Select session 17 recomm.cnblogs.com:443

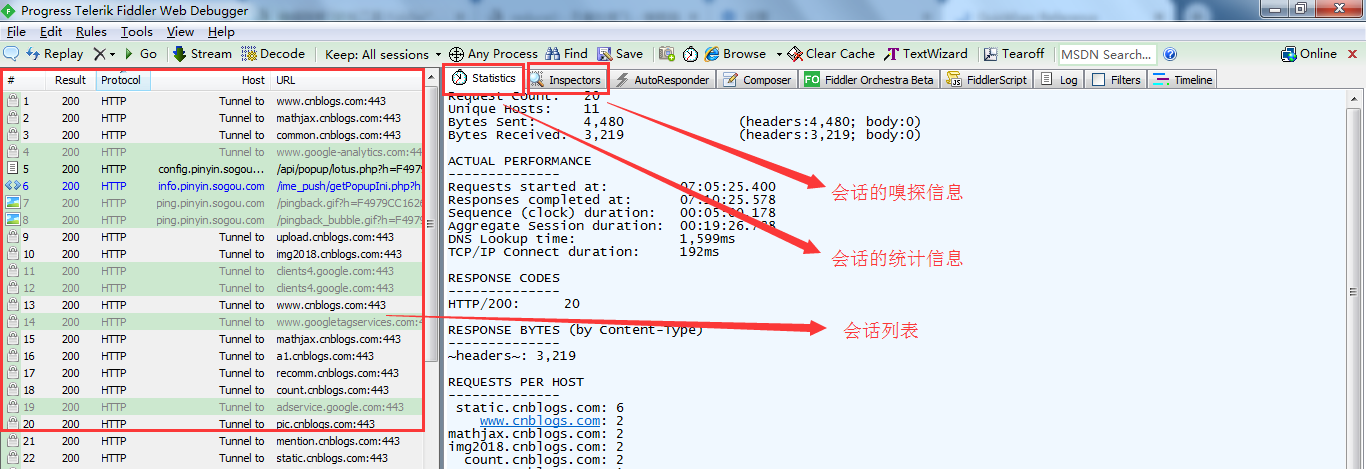tap(212, 373)
